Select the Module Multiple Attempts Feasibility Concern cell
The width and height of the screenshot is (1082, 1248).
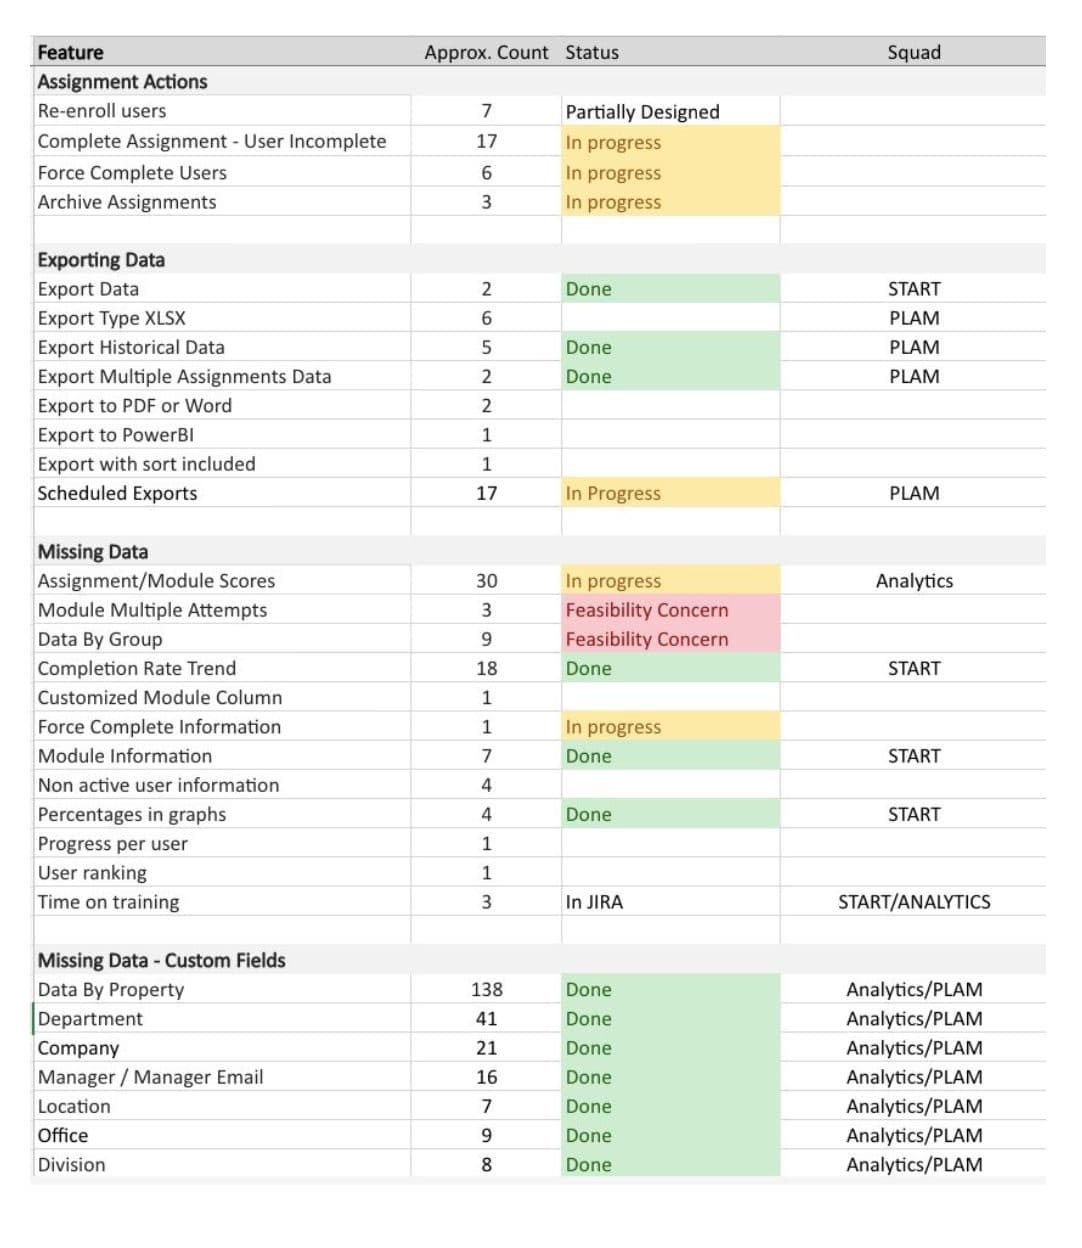[x=671, y=610]
